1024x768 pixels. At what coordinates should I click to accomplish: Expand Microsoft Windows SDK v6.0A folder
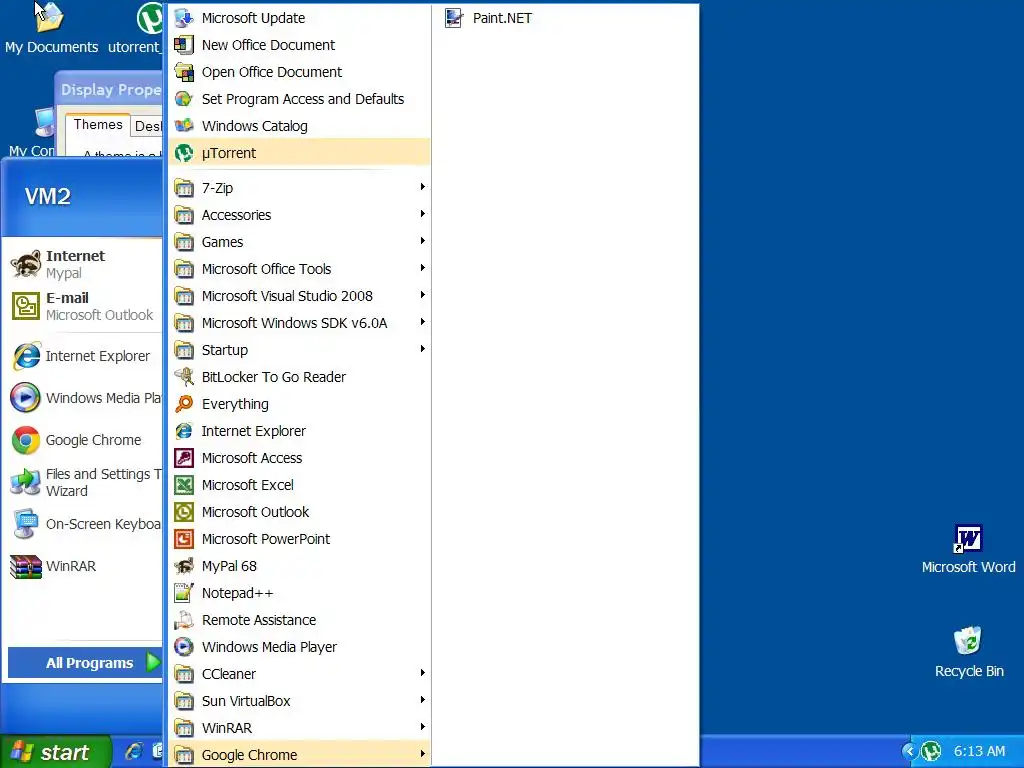click(x=299, y=323)
